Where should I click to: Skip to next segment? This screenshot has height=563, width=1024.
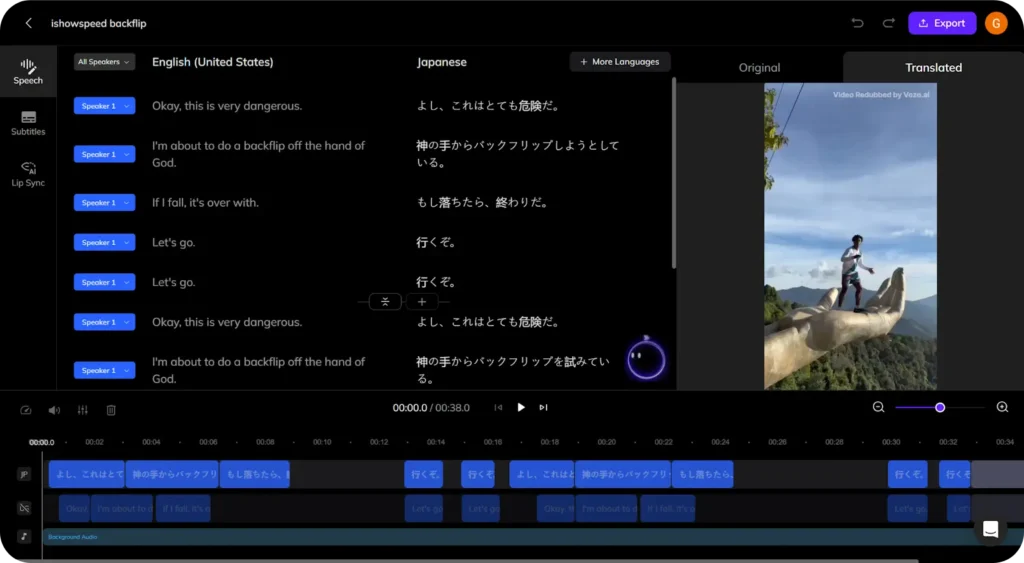(543, 408)
